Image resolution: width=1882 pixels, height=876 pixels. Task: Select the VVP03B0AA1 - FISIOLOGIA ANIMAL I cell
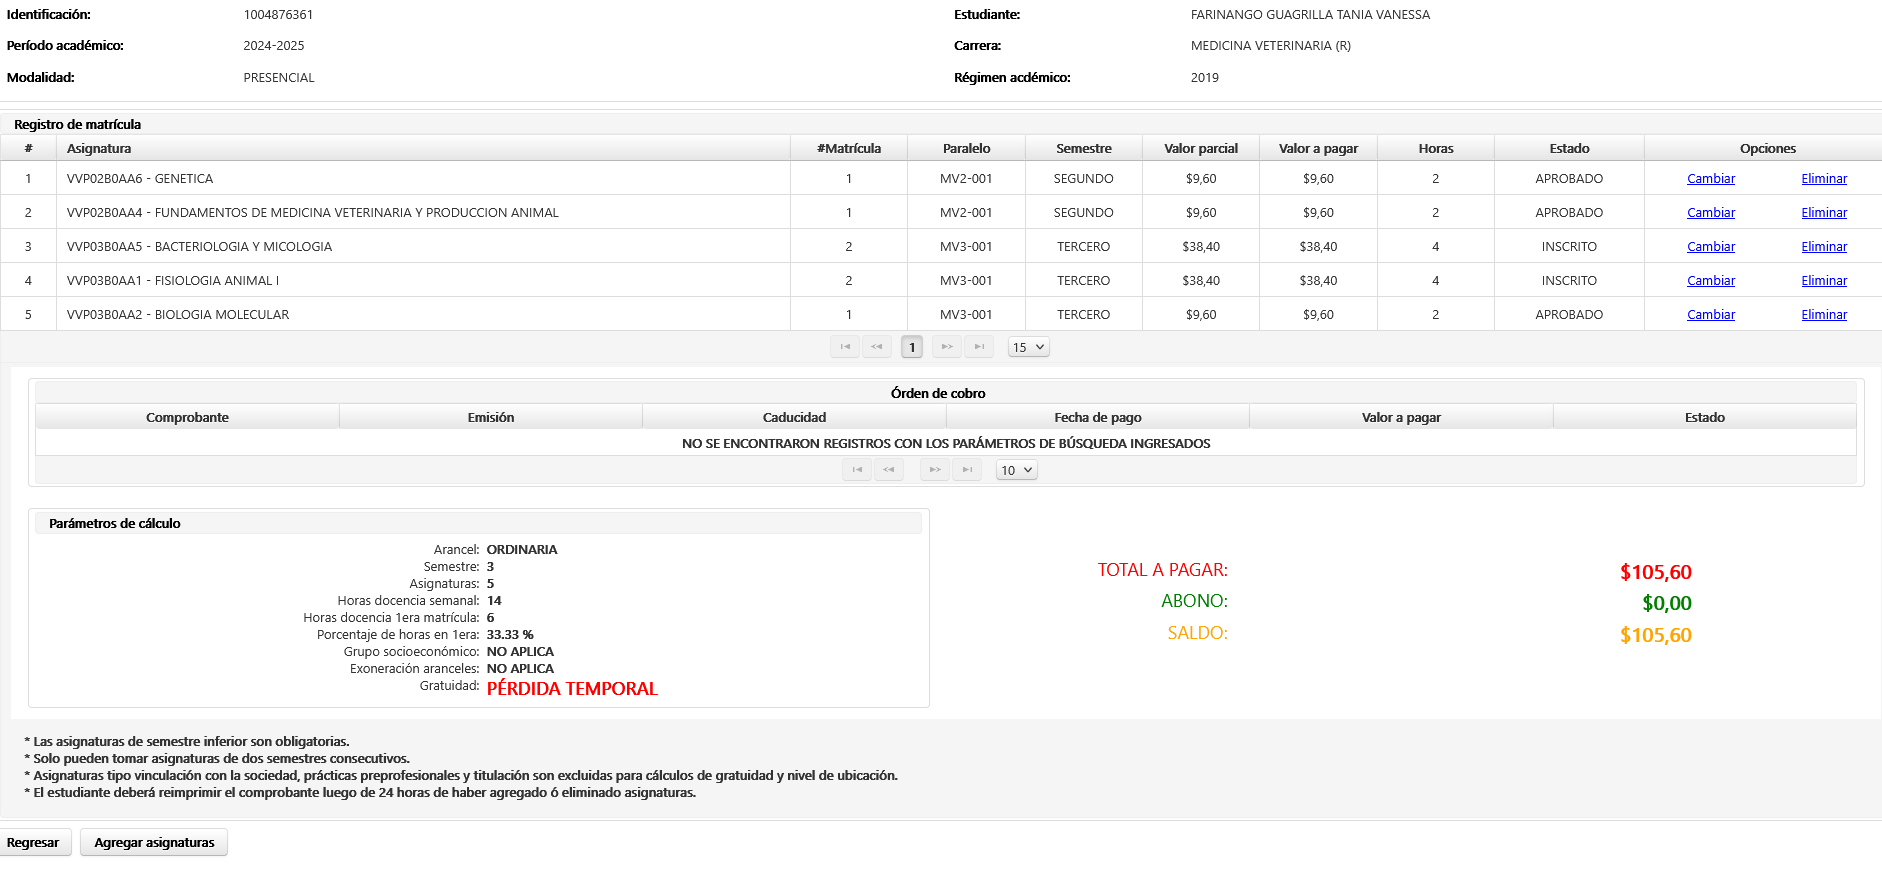(x=423, y=281)
